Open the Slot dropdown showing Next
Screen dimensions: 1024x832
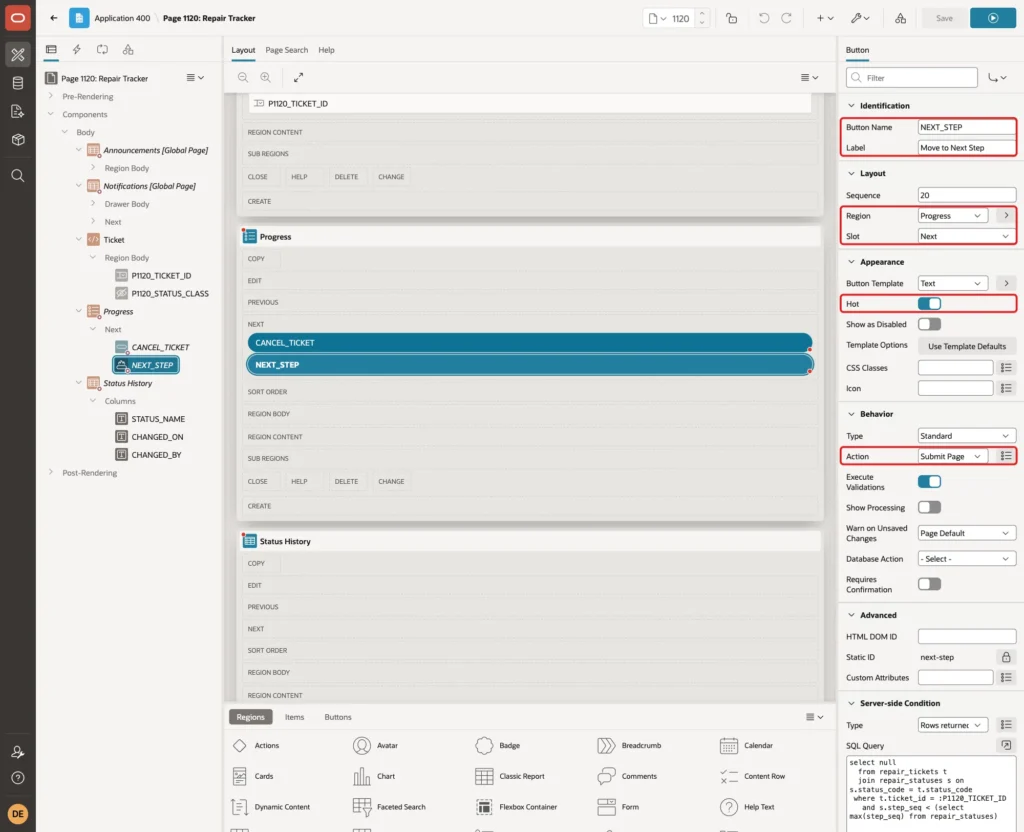click(967, 236)
